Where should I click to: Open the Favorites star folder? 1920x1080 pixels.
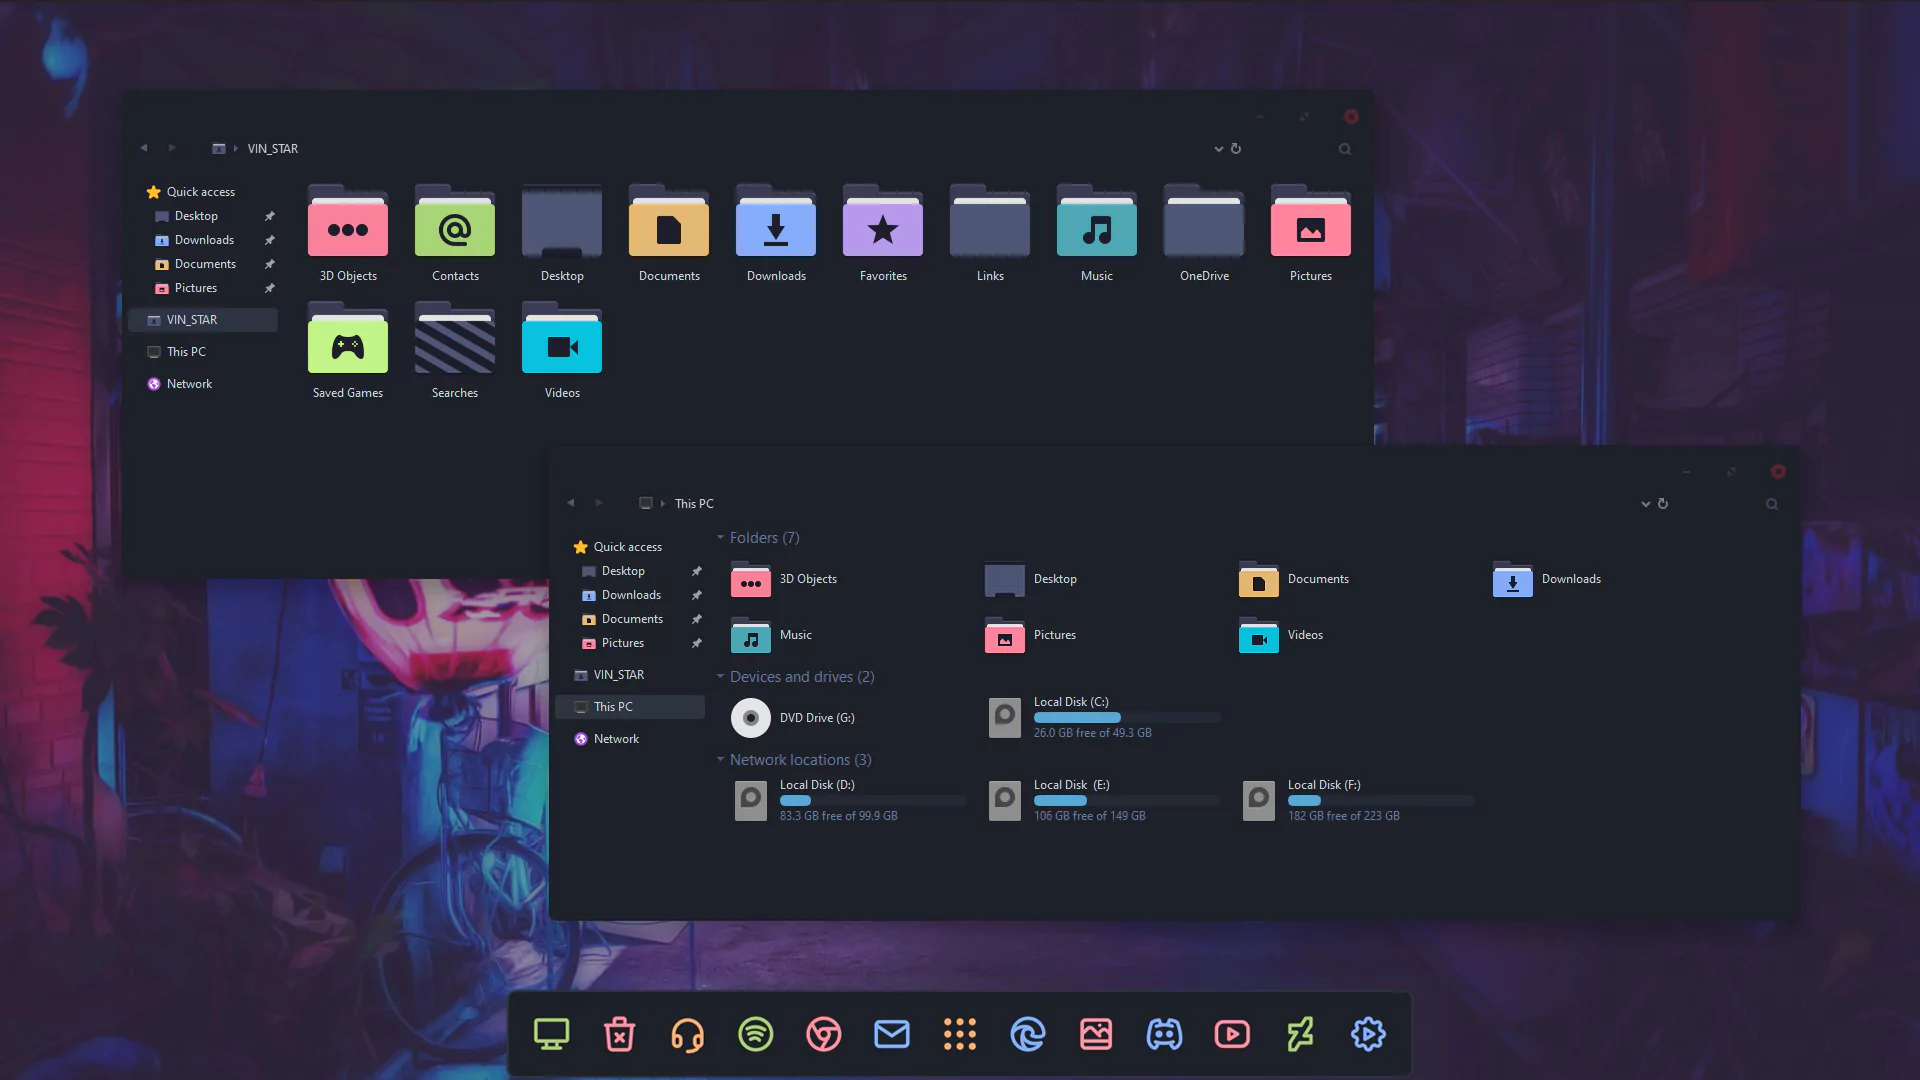pos(883,228)
